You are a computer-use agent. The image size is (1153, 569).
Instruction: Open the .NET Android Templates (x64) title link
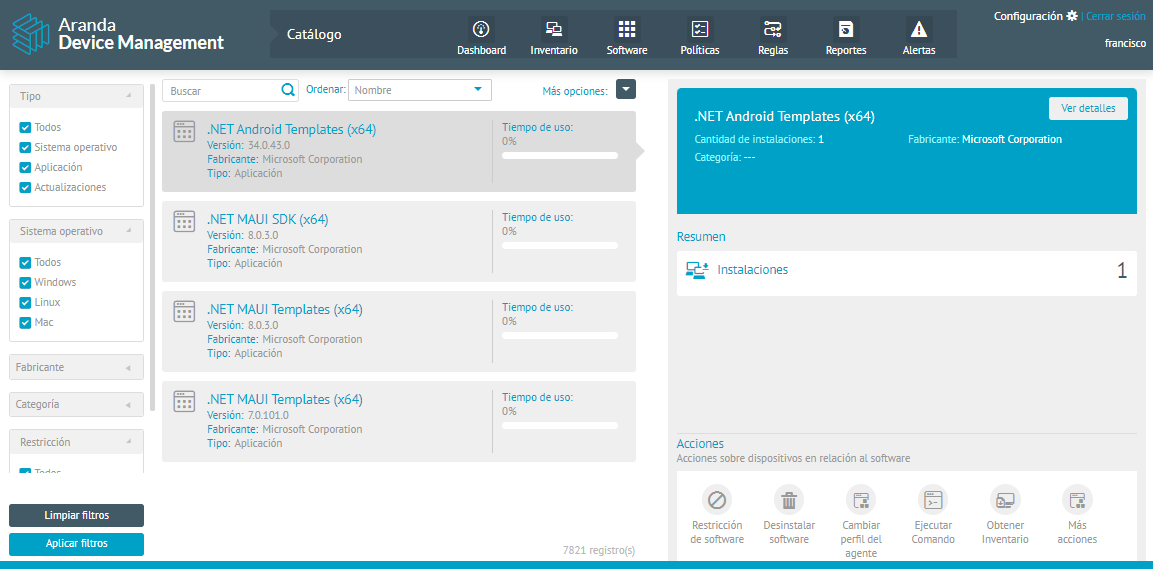(291, 129)
